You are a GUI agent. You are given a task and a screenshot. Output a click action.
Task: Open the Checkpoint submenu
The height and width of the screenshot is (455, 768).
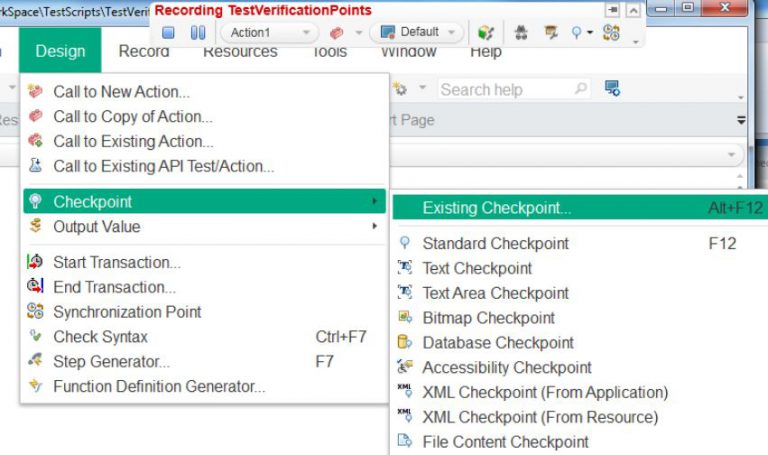(204, 201)
